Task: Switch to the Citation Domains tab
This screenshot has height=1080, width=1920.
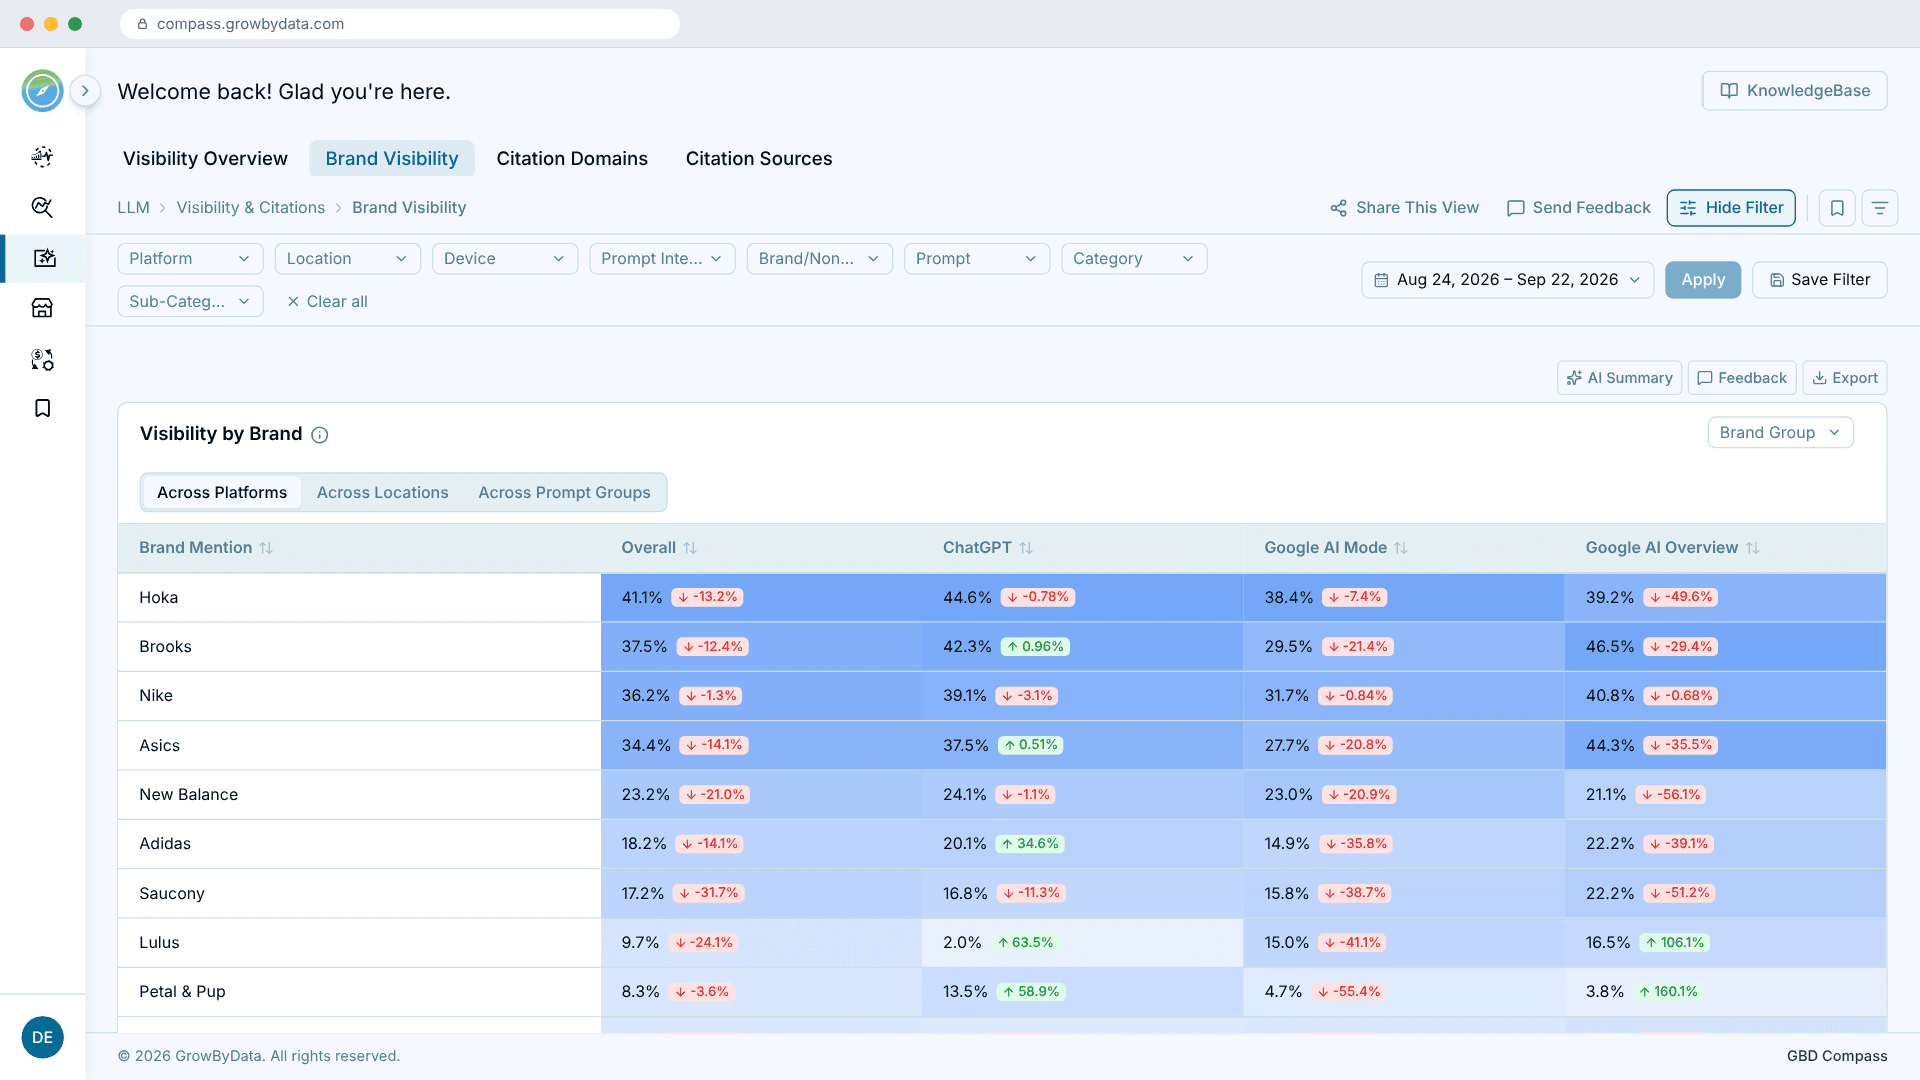Action: point(572,159)
